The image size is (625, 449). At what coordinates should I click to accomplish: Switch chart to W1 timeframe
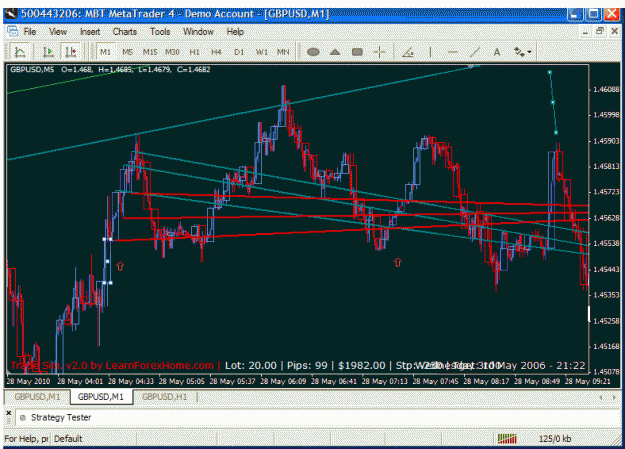[x=261, y=52]
